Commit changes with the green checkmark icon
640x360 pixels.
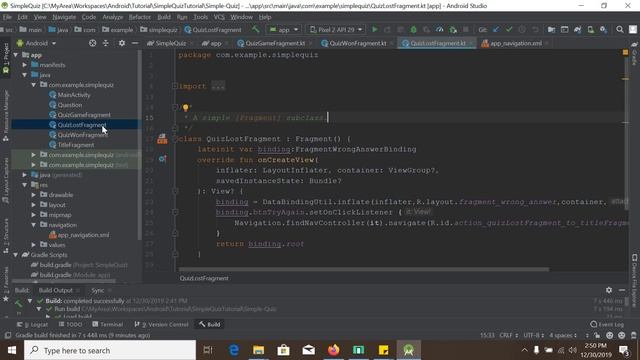coord(509,29)
